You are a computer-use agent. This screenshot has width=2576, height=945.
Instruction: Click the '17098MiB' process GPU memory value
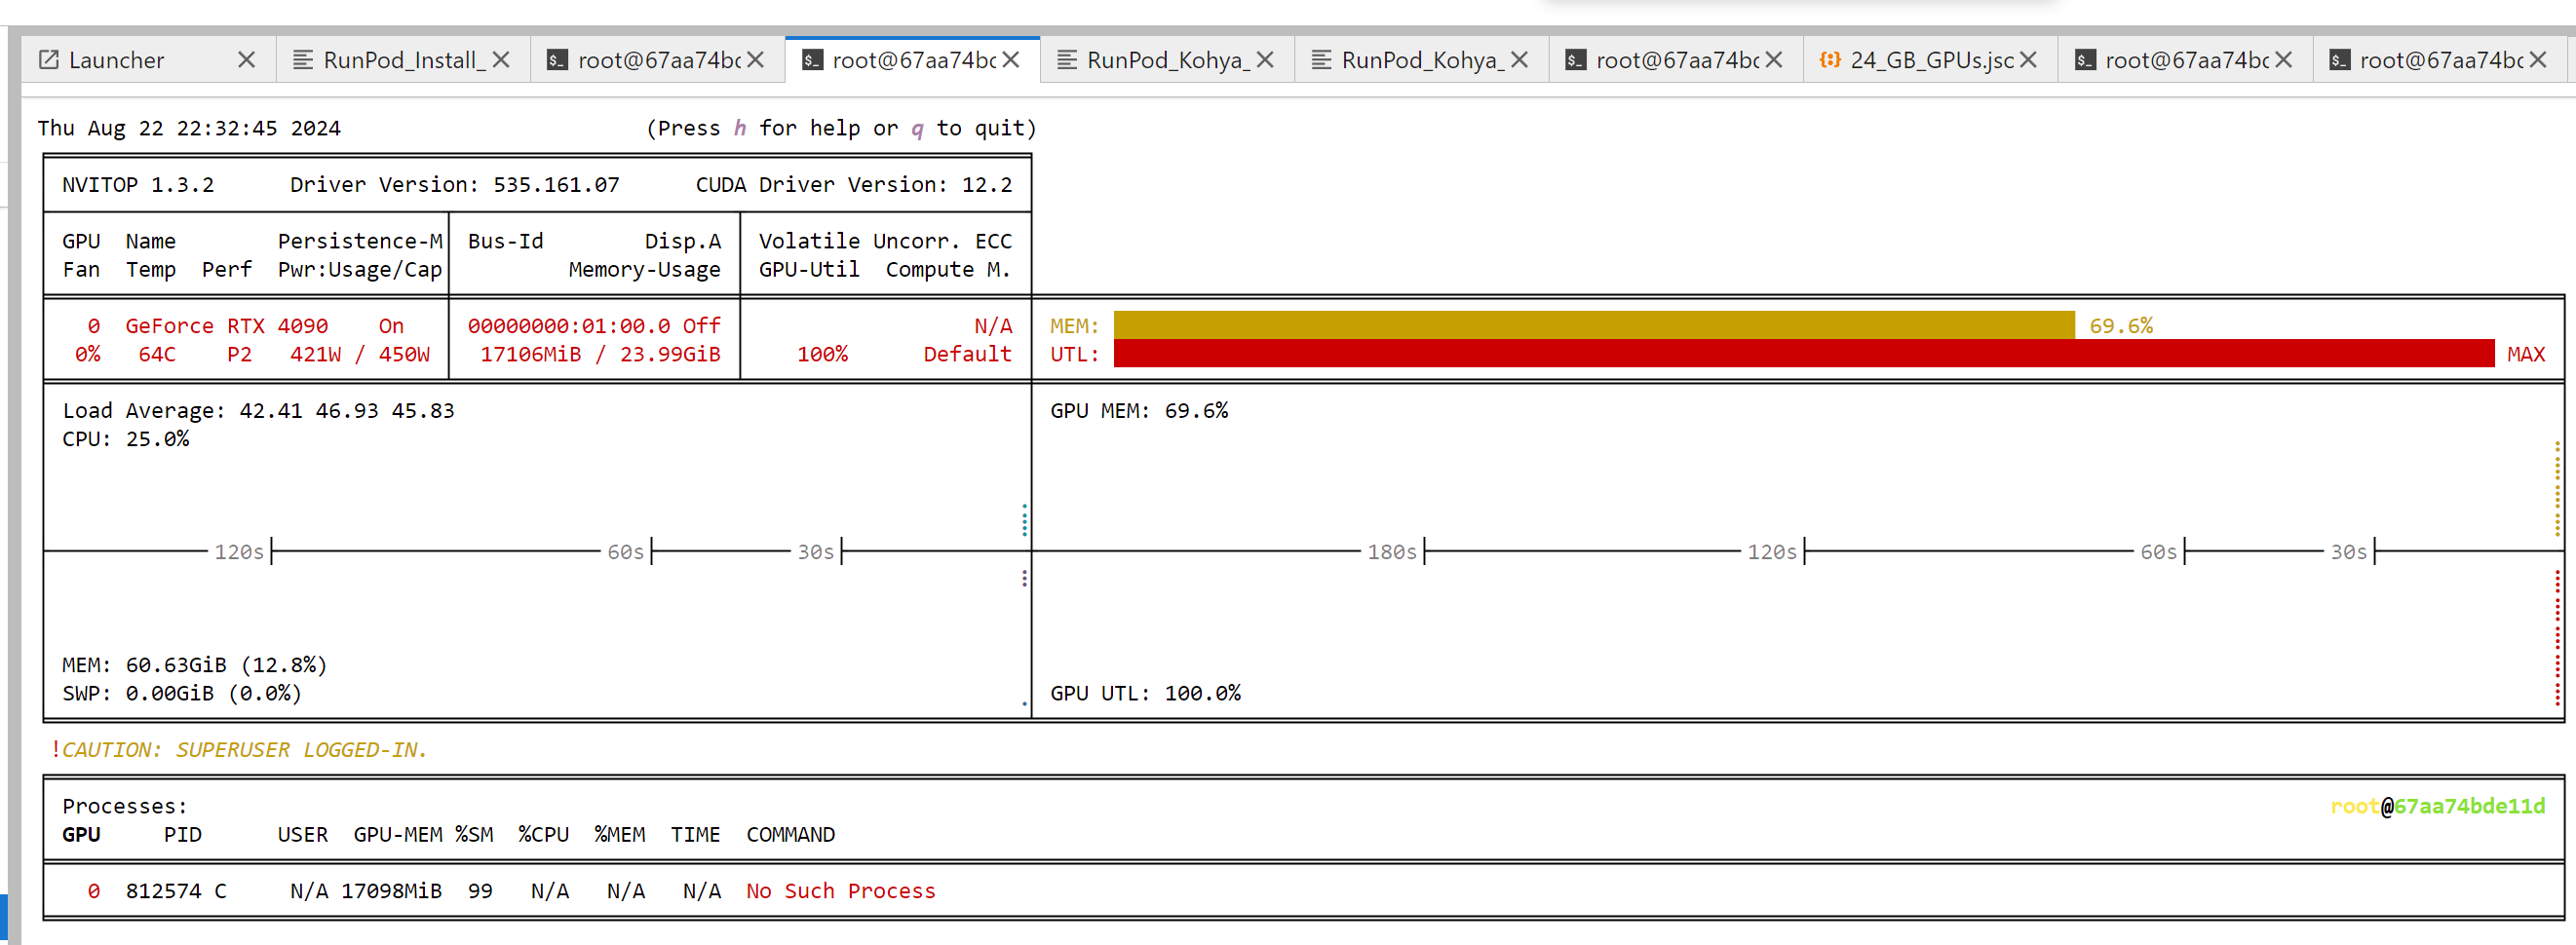pyautogui.click(x=391, y=891)
